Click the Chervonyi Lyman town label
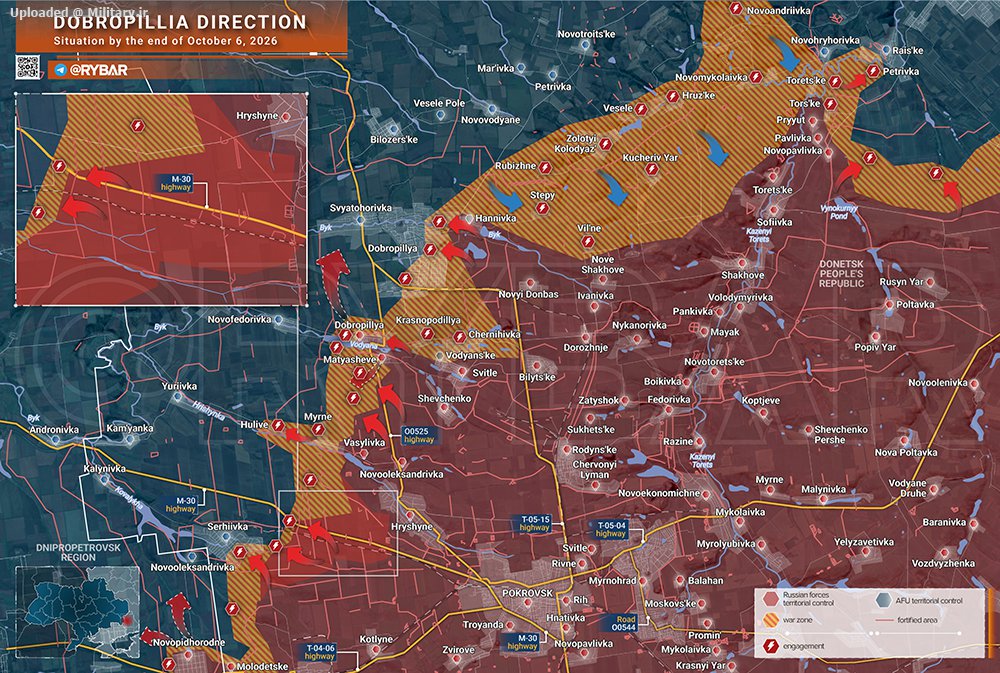 point(594,470)
